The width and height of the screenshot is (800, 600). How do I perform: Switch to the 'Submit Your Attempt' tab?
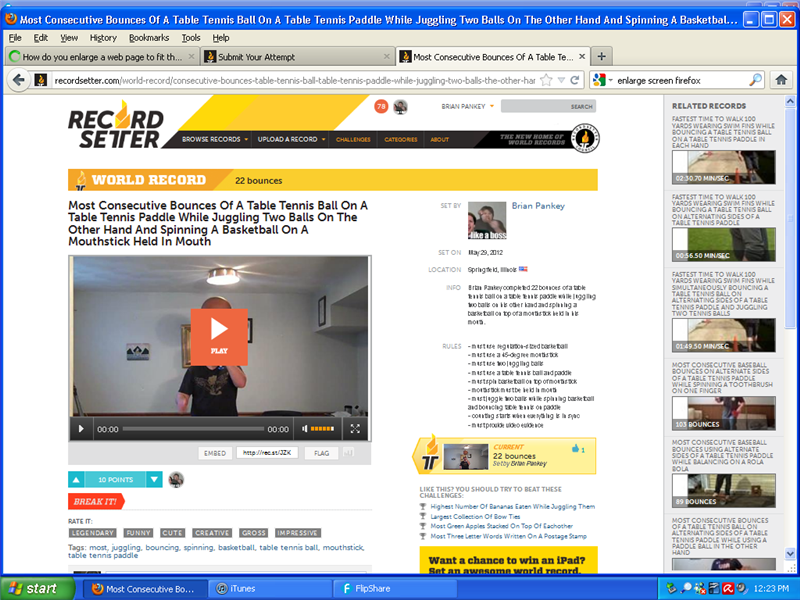296,57
